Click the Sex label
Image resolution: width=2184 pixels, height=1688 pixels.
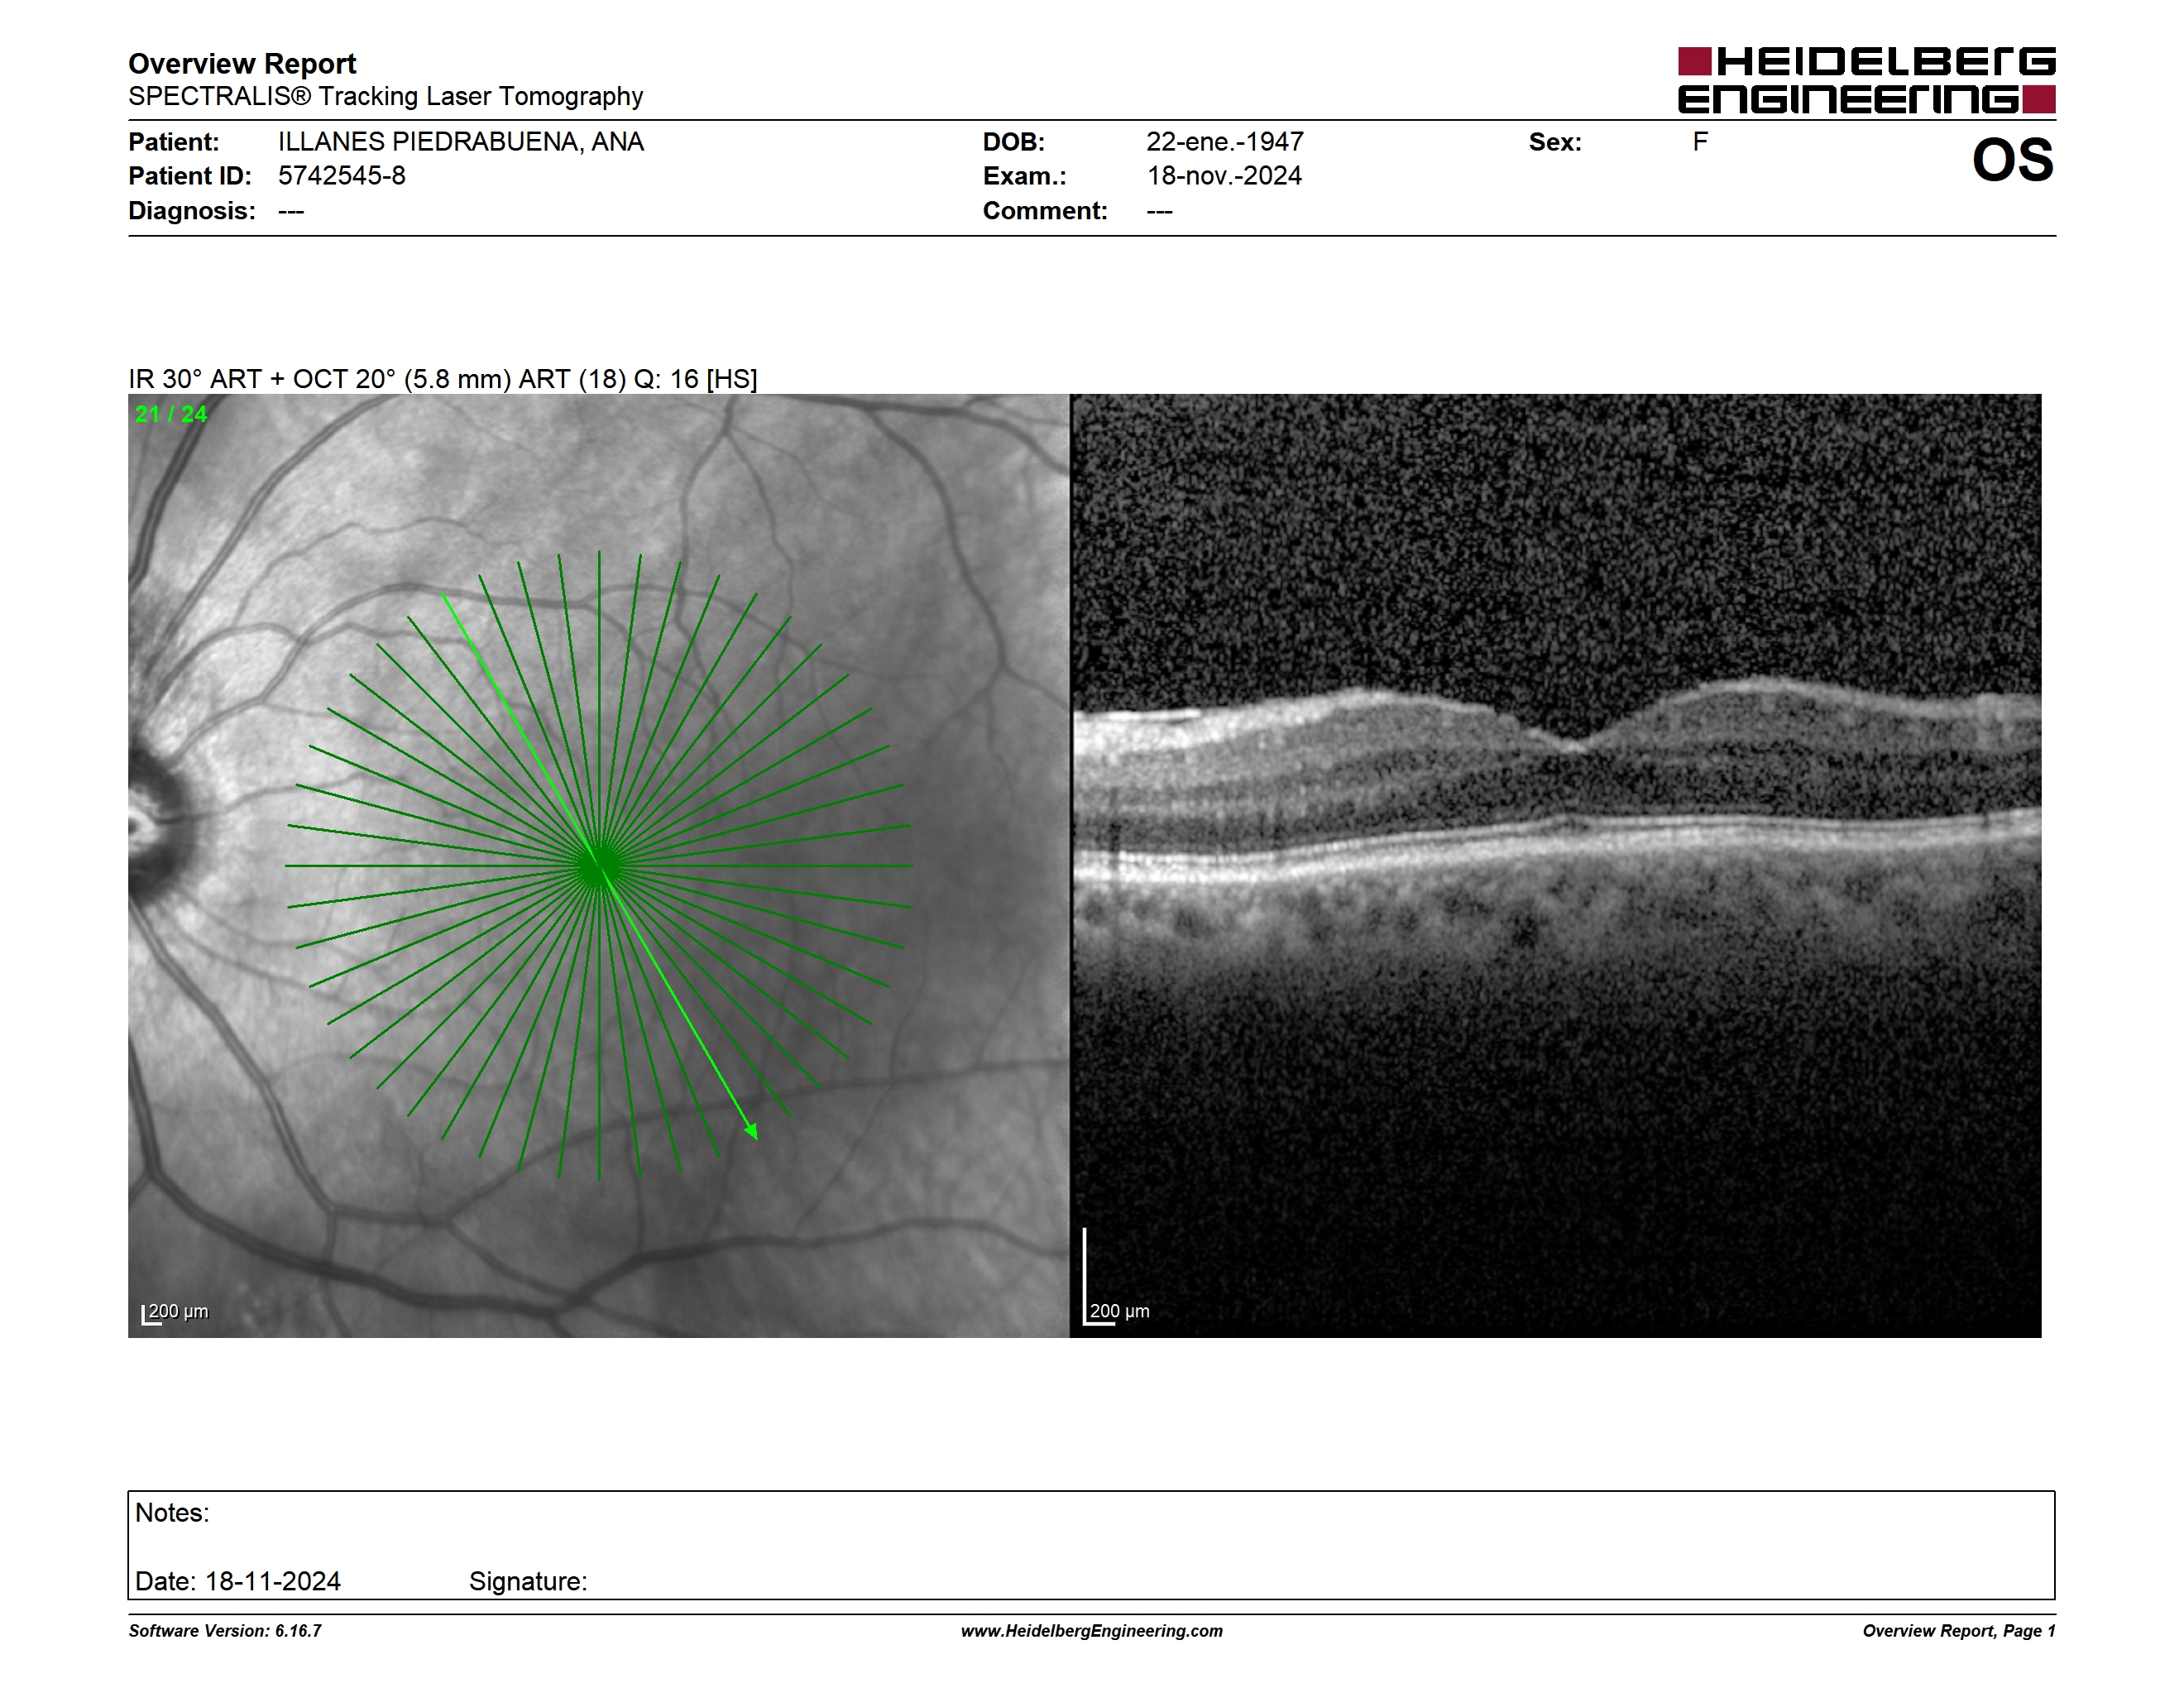1555,142
